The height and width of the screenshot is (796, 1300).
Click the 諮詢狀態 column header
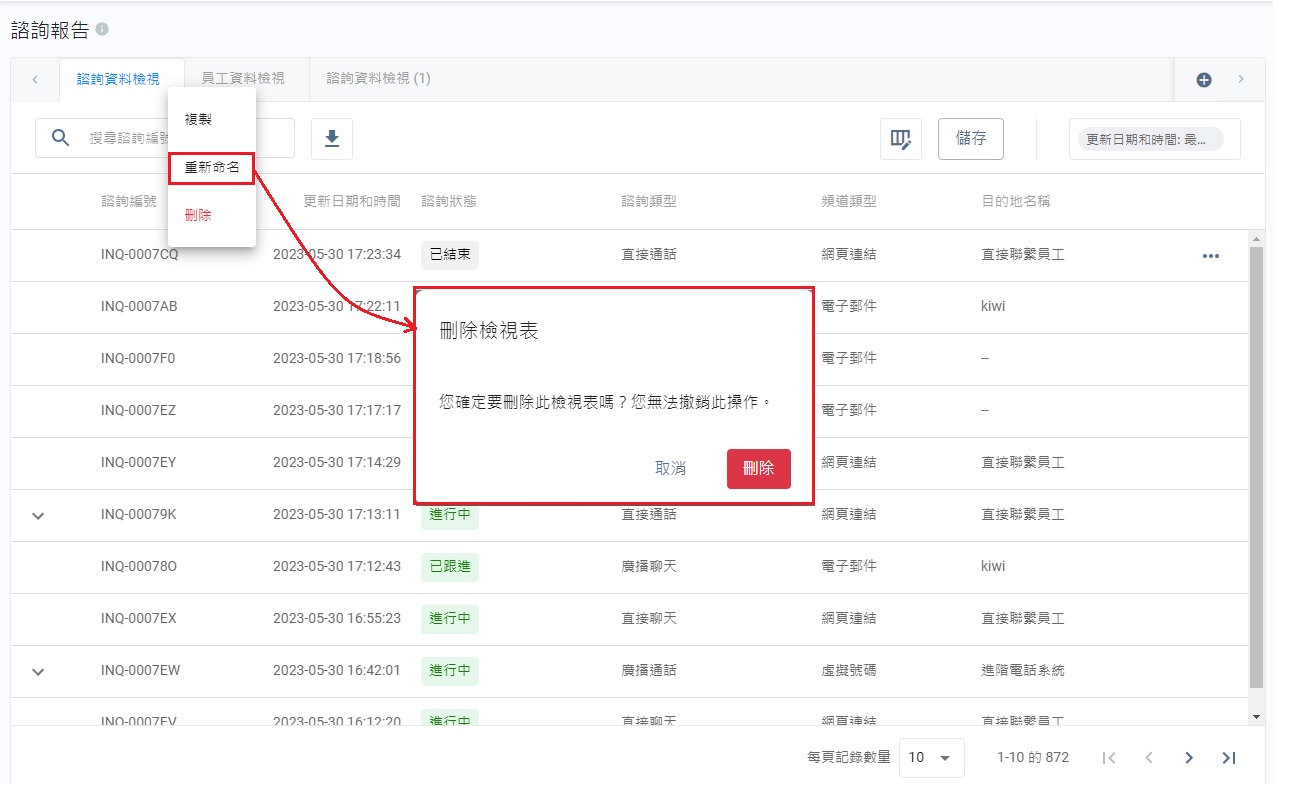click(x=449, y=201)
